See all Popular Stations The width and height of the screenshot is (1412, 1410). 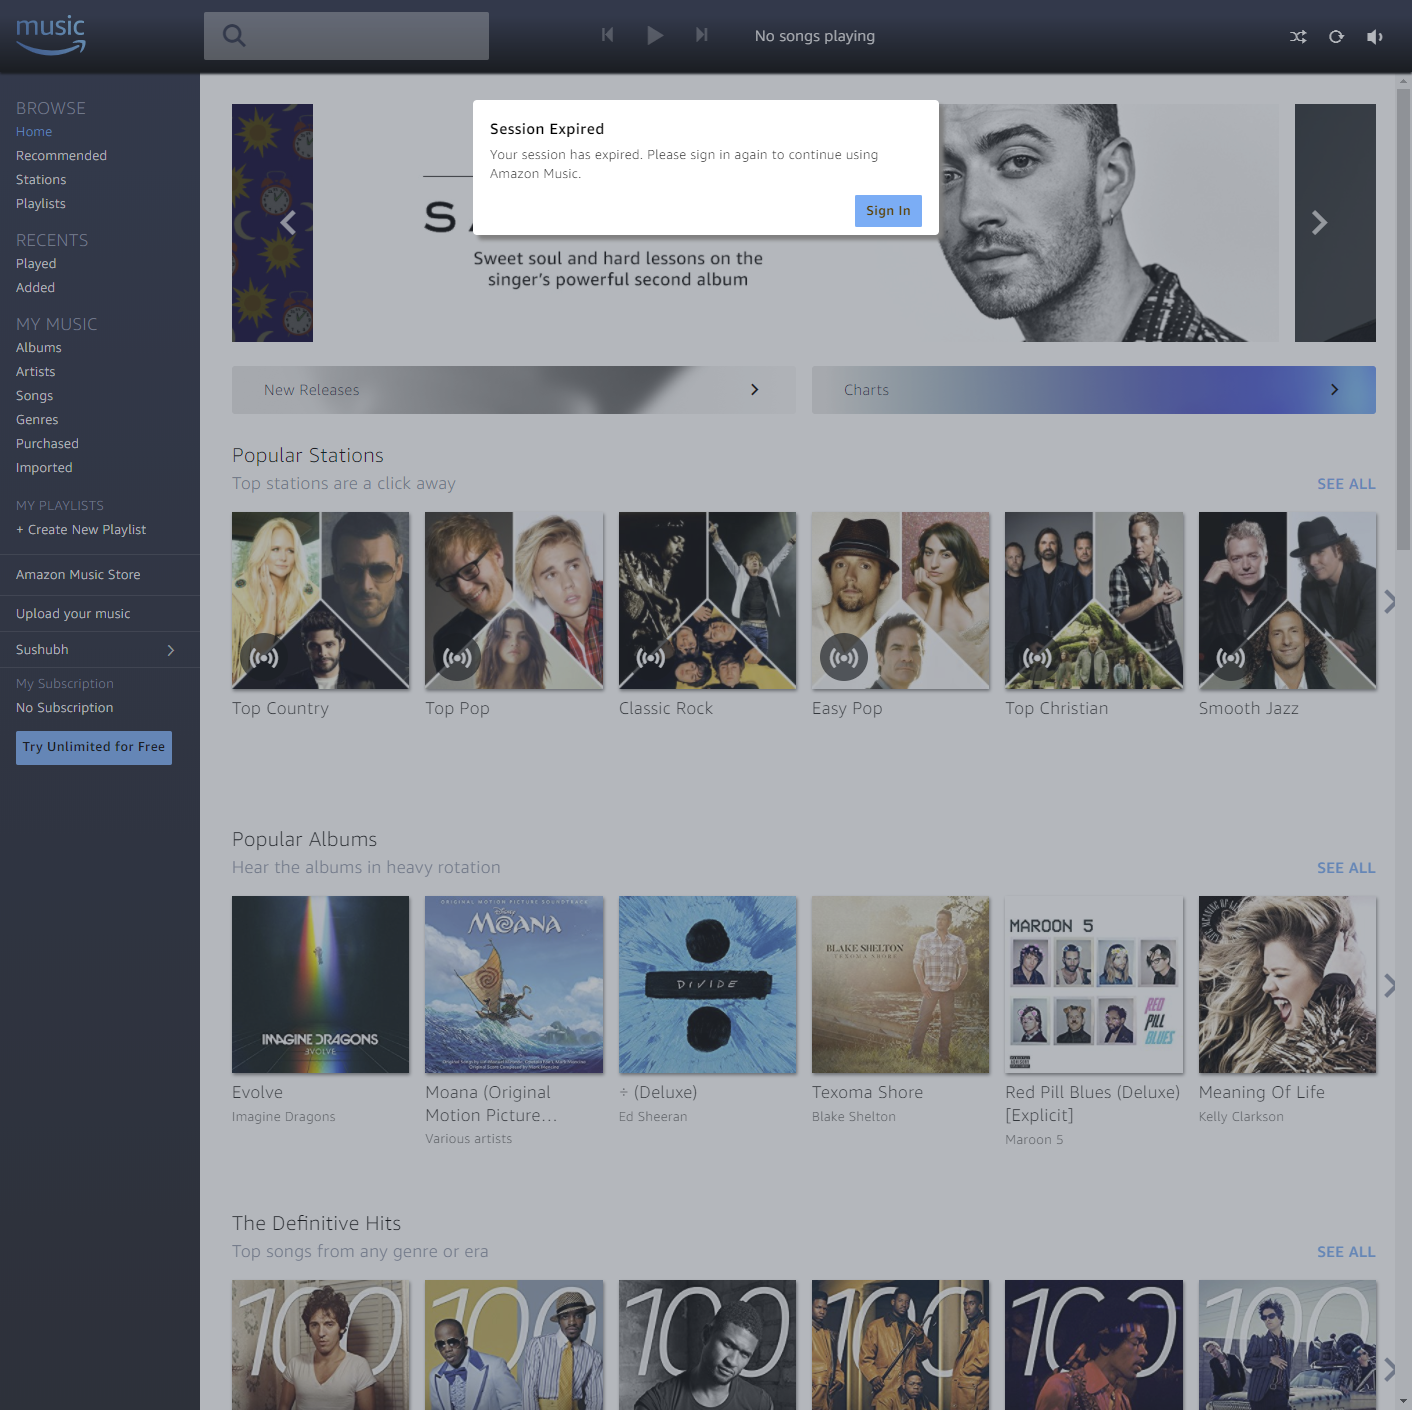1346,484
